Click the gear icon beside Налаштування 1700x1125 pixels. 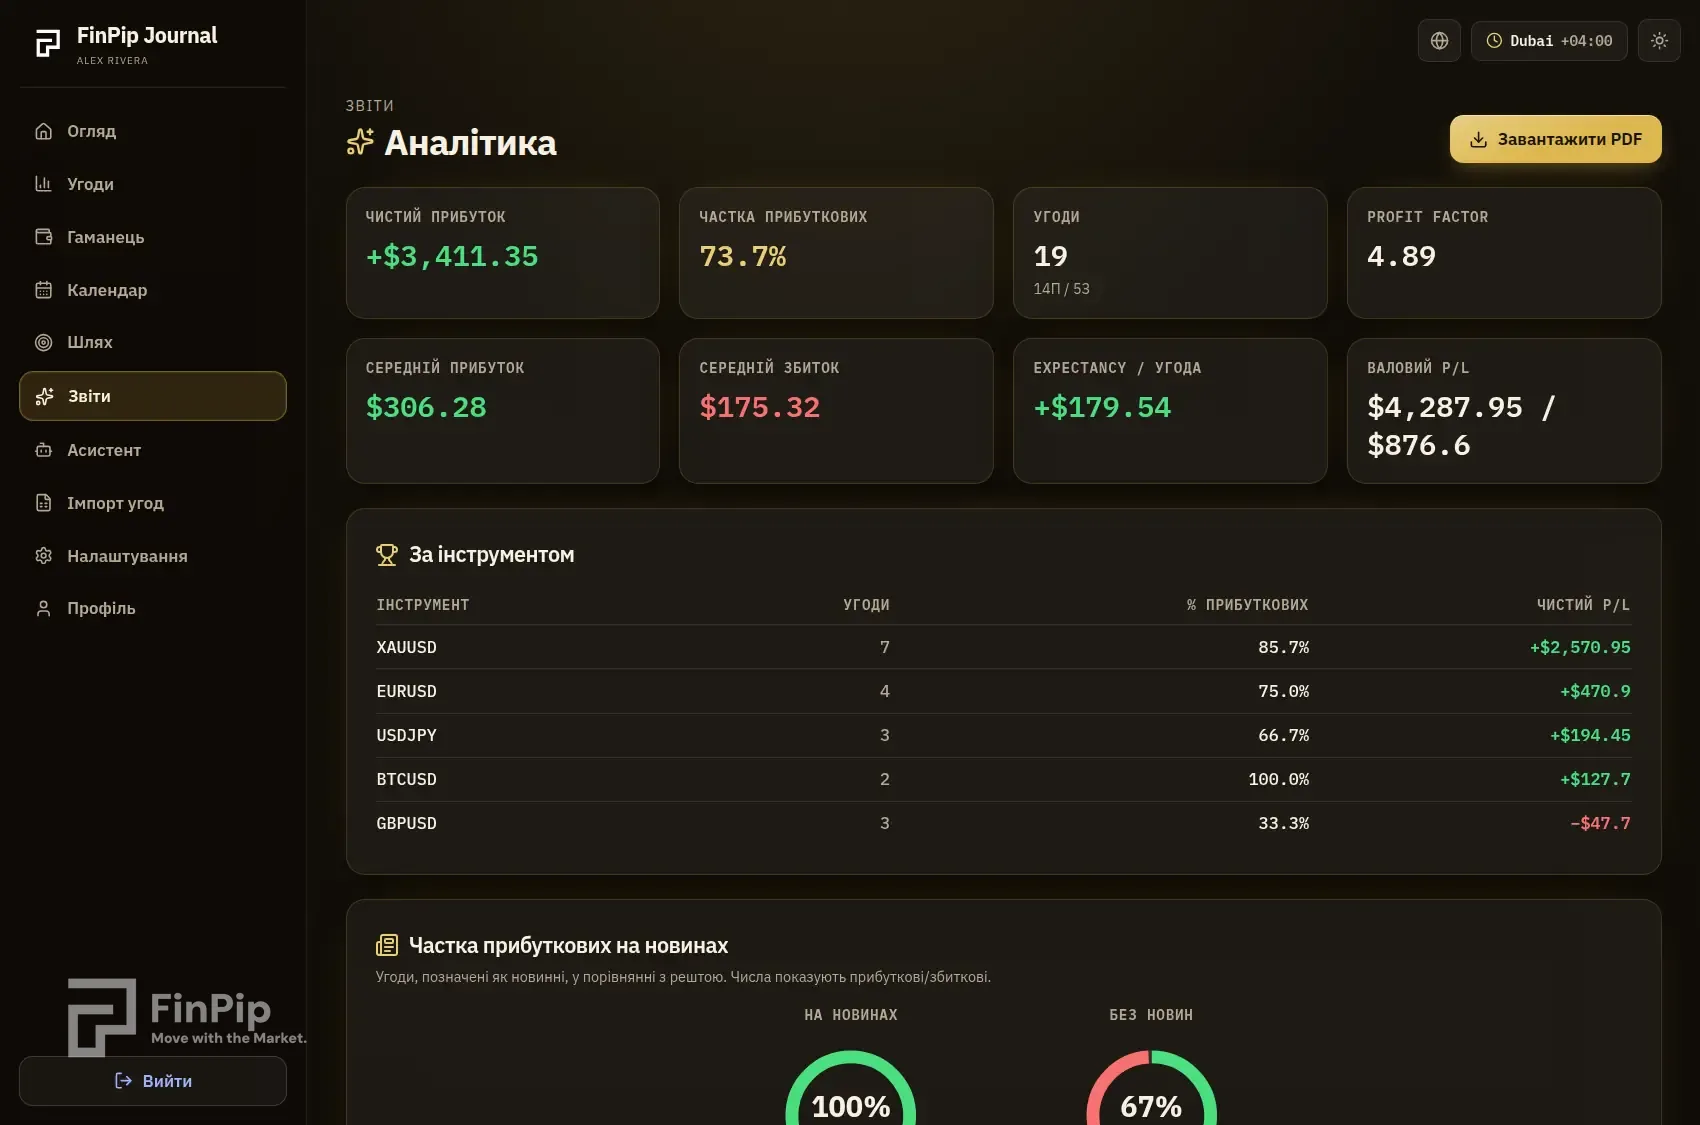coord(43,556)
